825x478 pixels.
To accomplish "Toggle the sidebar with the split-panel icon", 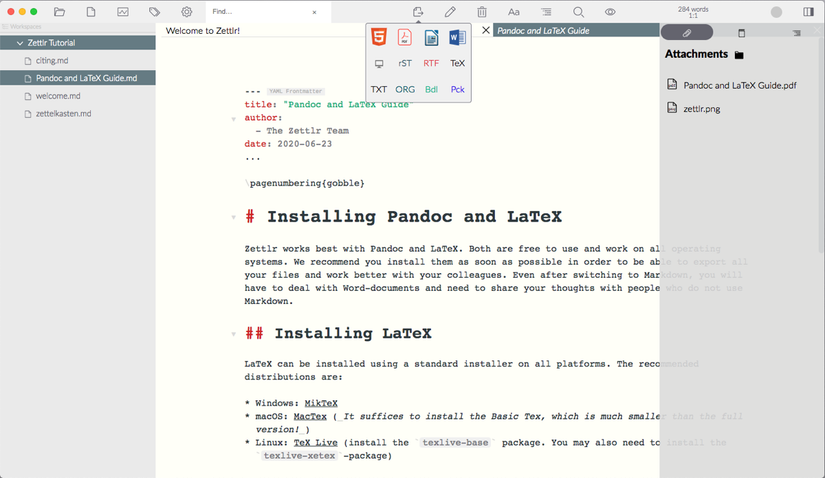I will click(x=809, y=12).
